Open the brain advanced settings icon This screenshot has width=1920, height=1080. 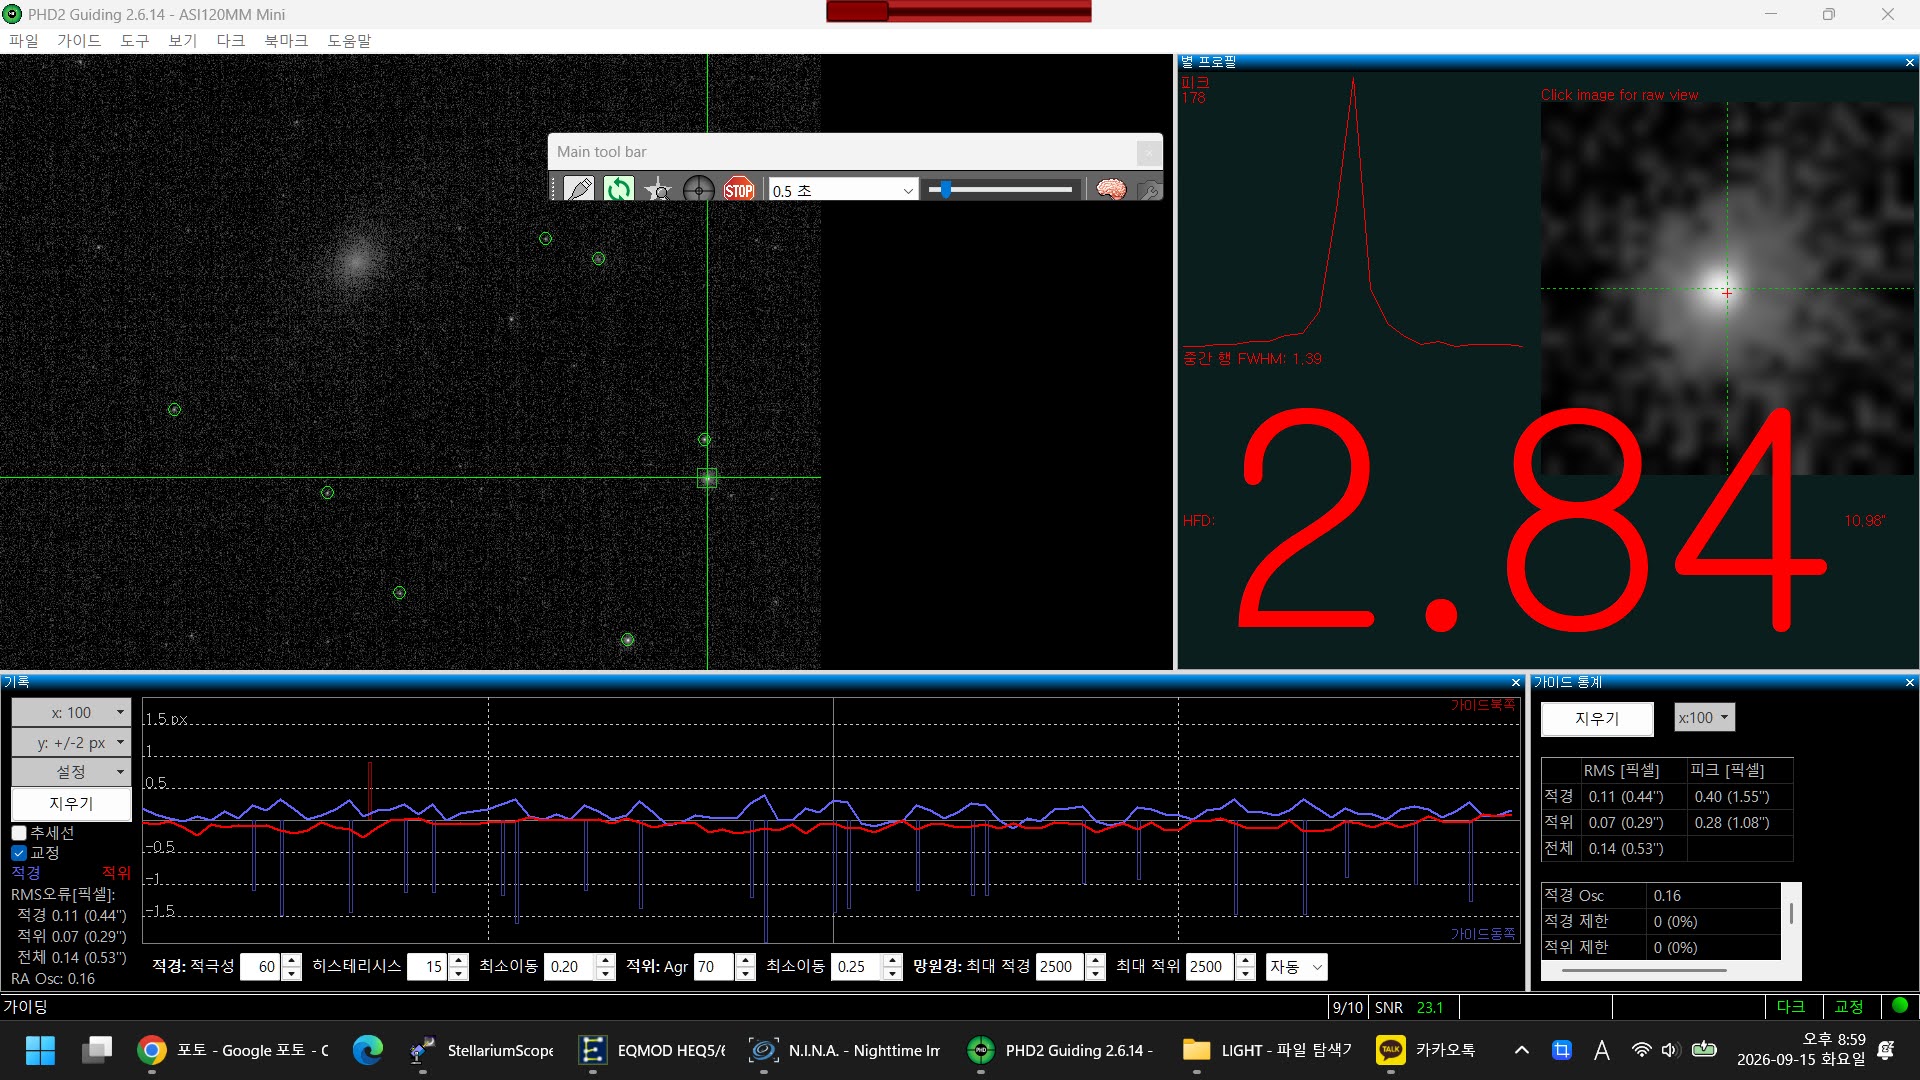tap(1111, 189)
